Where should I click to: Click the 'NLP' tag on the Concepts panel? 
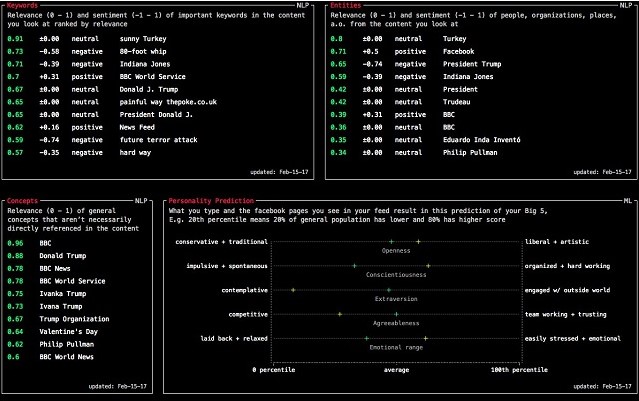(x=141, y=201)
